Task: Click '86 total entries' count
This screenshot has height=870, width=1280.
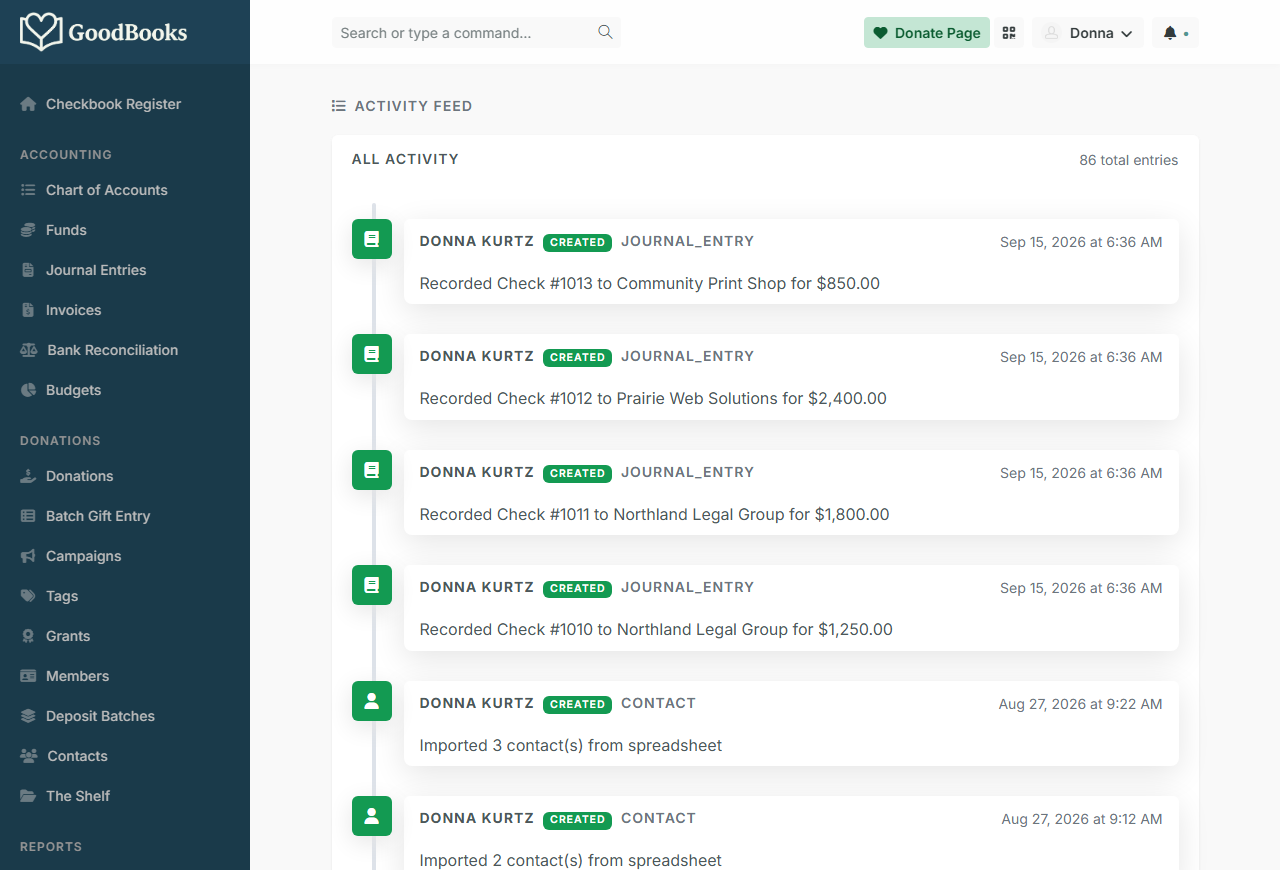Action: point(1129,160)
